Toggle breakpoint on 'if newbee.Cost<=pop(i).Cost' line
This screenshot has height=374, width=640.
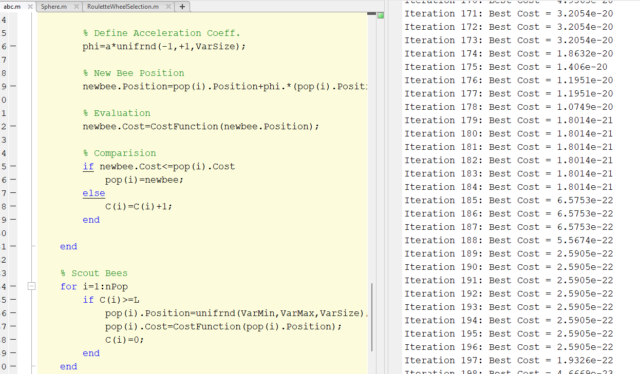pos(13,166)
